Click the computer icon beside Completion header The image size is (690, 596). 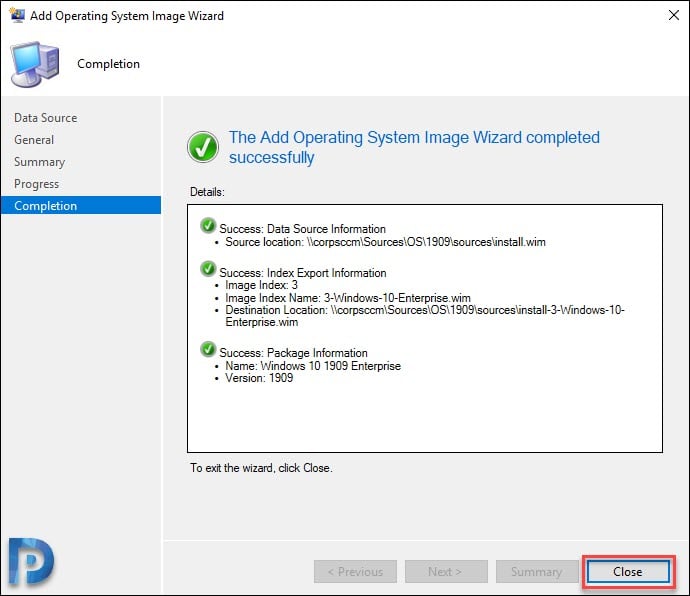35,64
